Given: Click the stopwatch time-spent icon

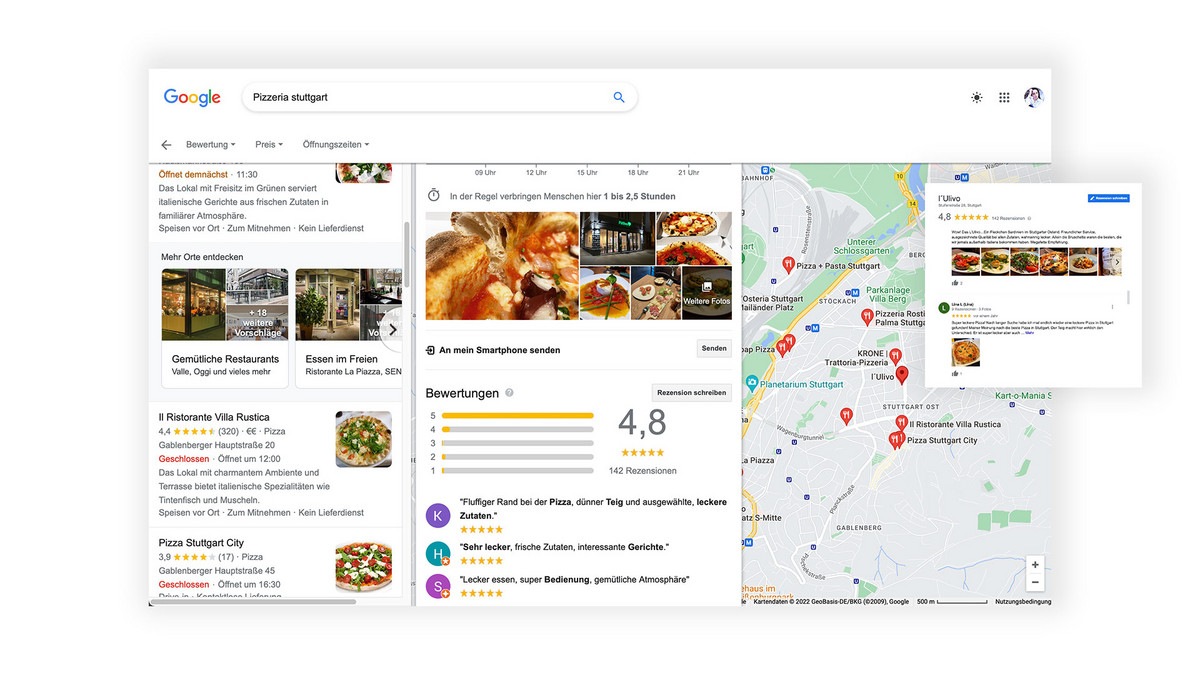Looking at the screenshot, I should 434,196.
